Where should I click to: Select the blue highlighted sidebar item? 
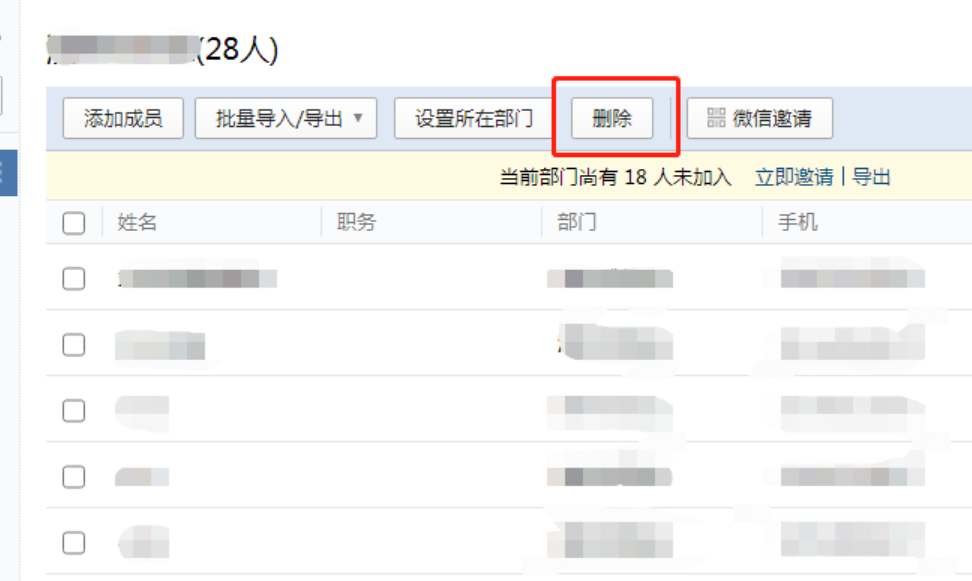click(x=9, y=172)
